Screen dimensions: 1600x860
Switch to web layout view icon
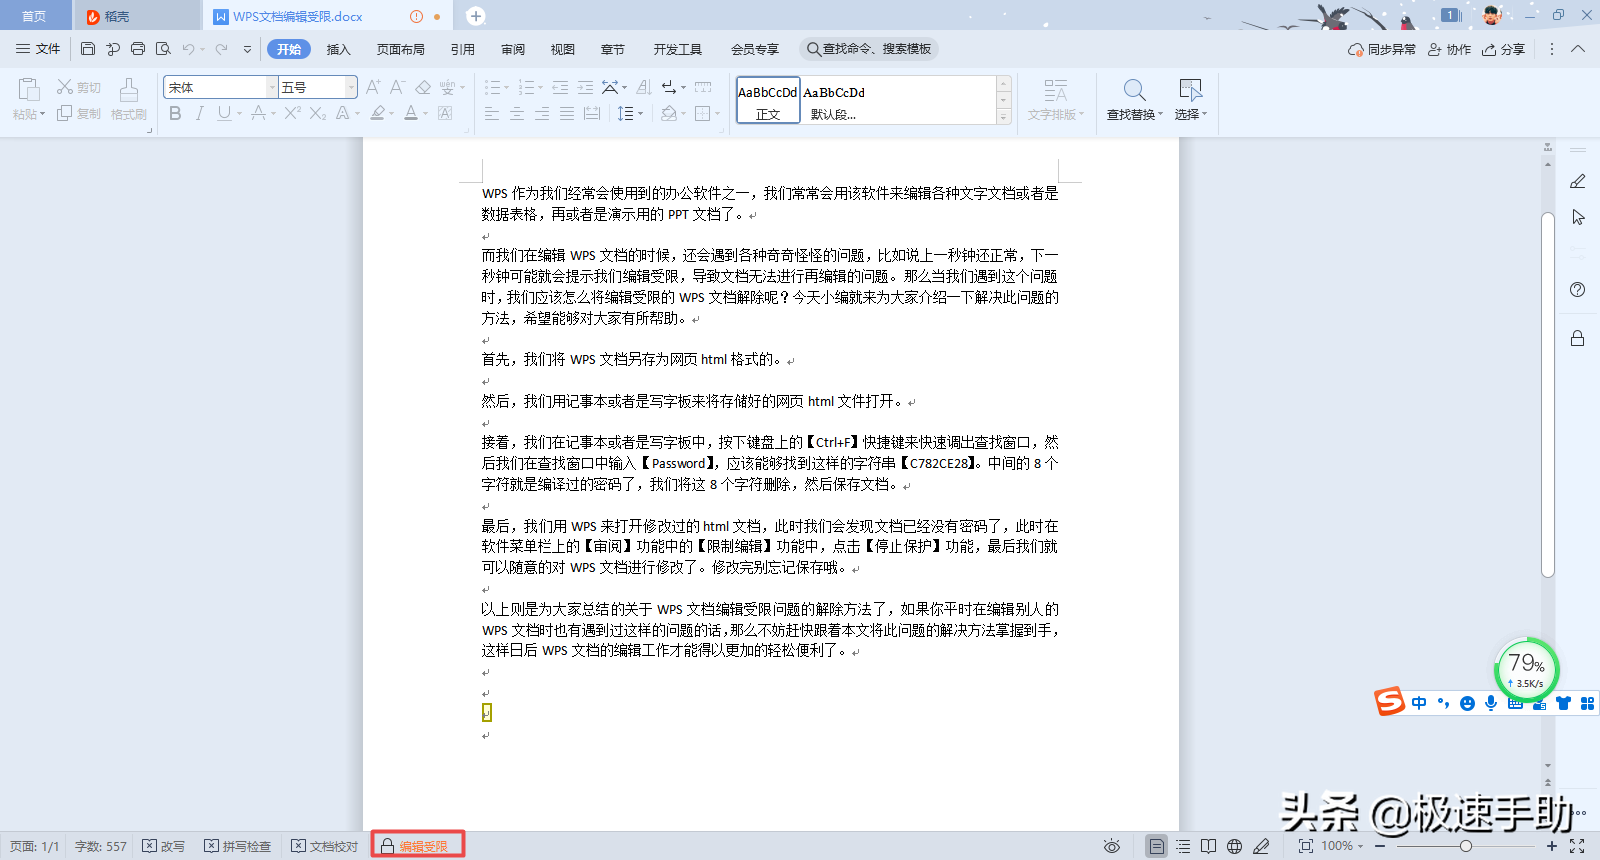pos(1235,846)
